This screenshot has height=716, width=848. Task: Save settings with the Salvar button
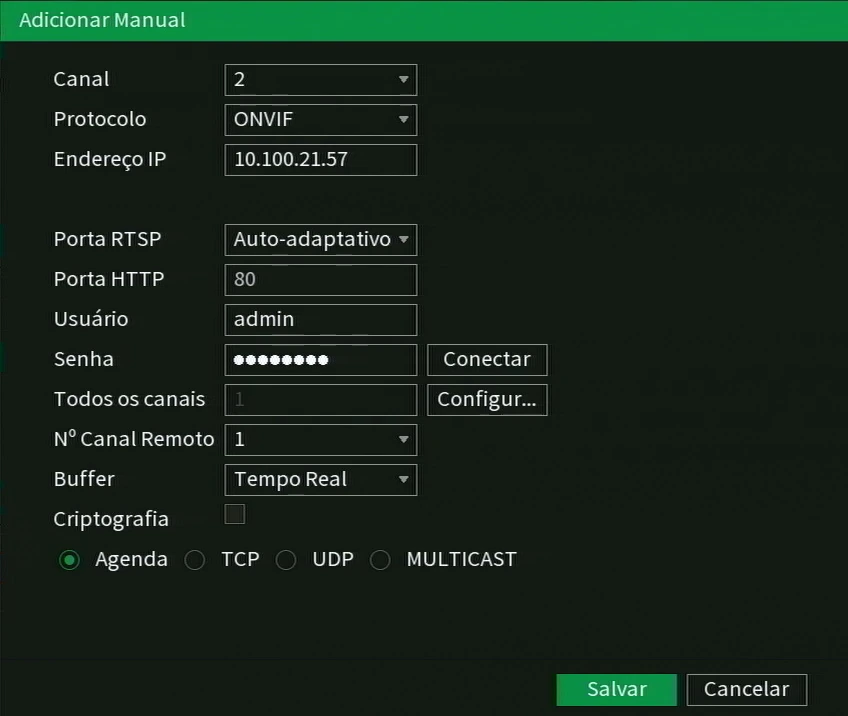click(x=617, y=690)
